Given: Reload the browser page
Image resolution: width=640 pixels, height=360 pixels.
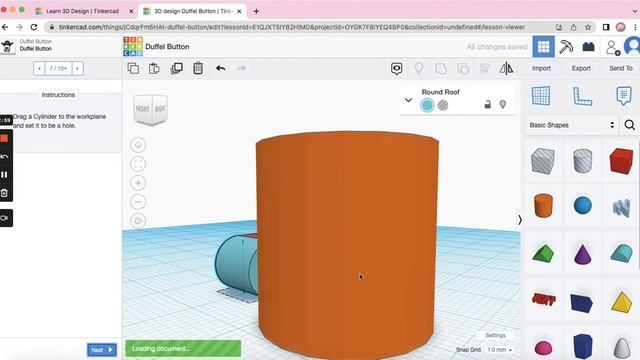Looking at the screenshot, I should click(34, 27).
